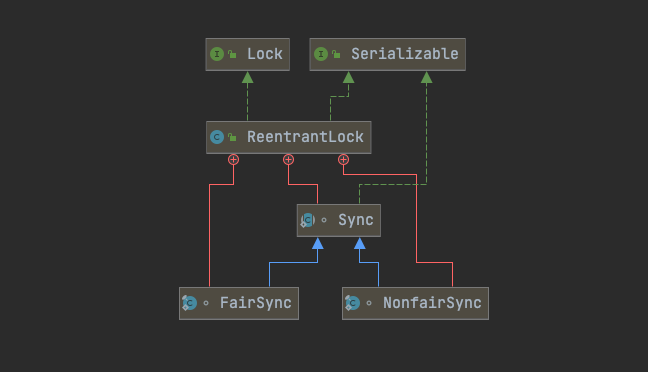Click the class icon on ReentrantLock

(217, 137)
